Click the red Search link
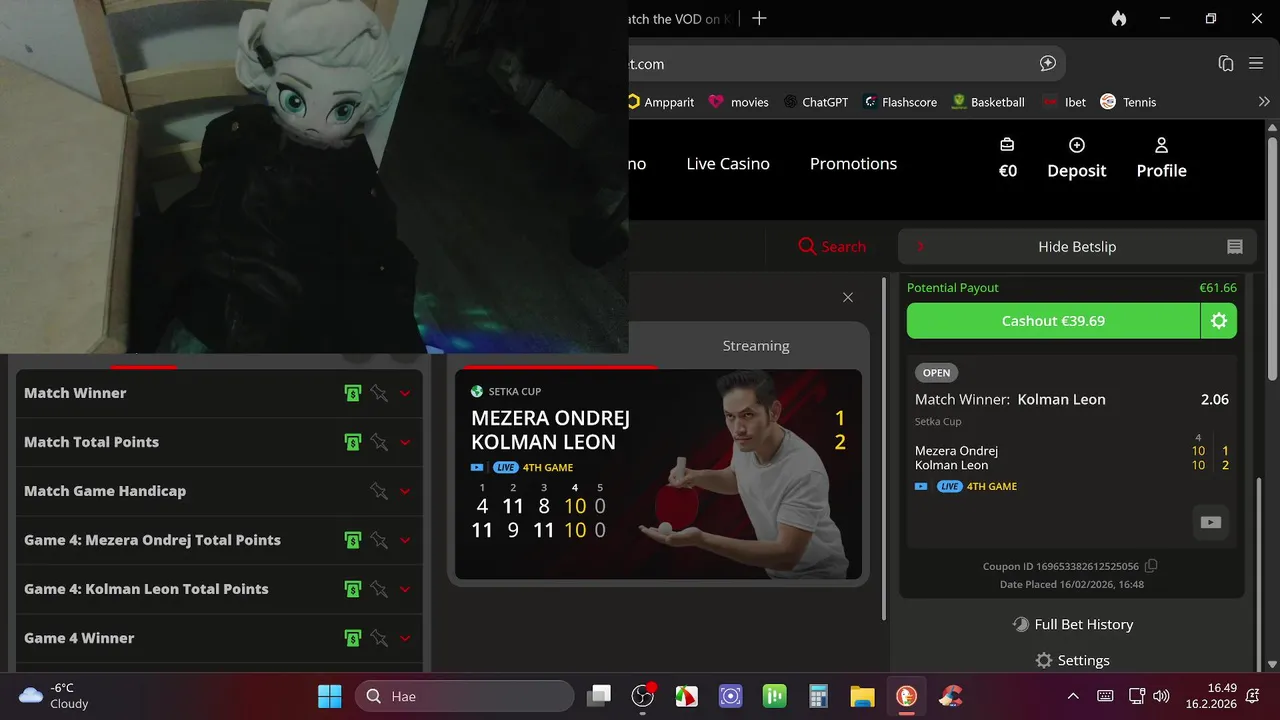This screenshot has width=1280, height=720. (832, 247)
